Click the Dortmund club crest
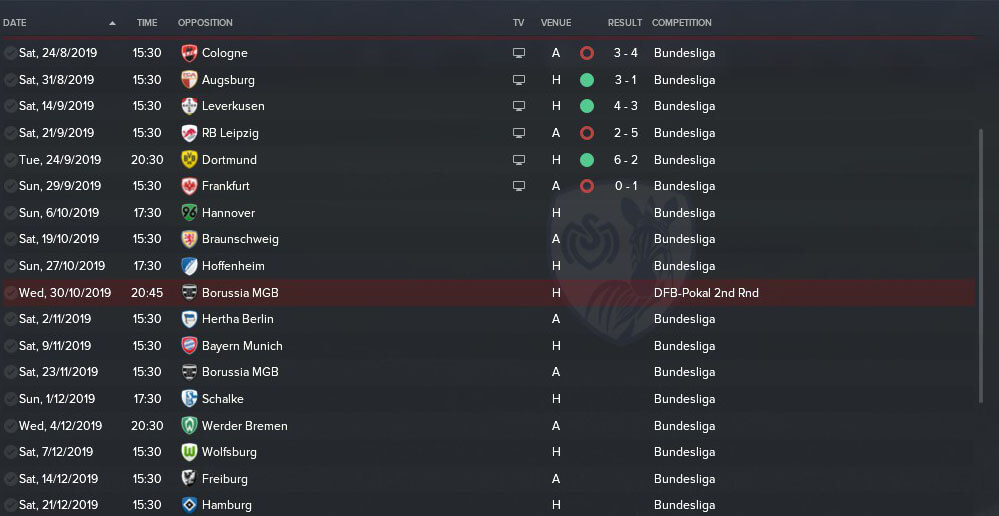 (189, 159)
